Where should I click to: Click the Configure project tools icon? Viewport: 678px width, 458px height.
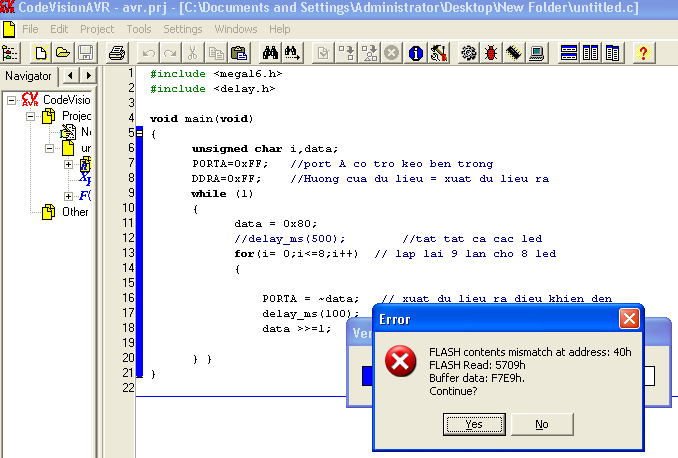pyautogui.click(x=438, y=53)
